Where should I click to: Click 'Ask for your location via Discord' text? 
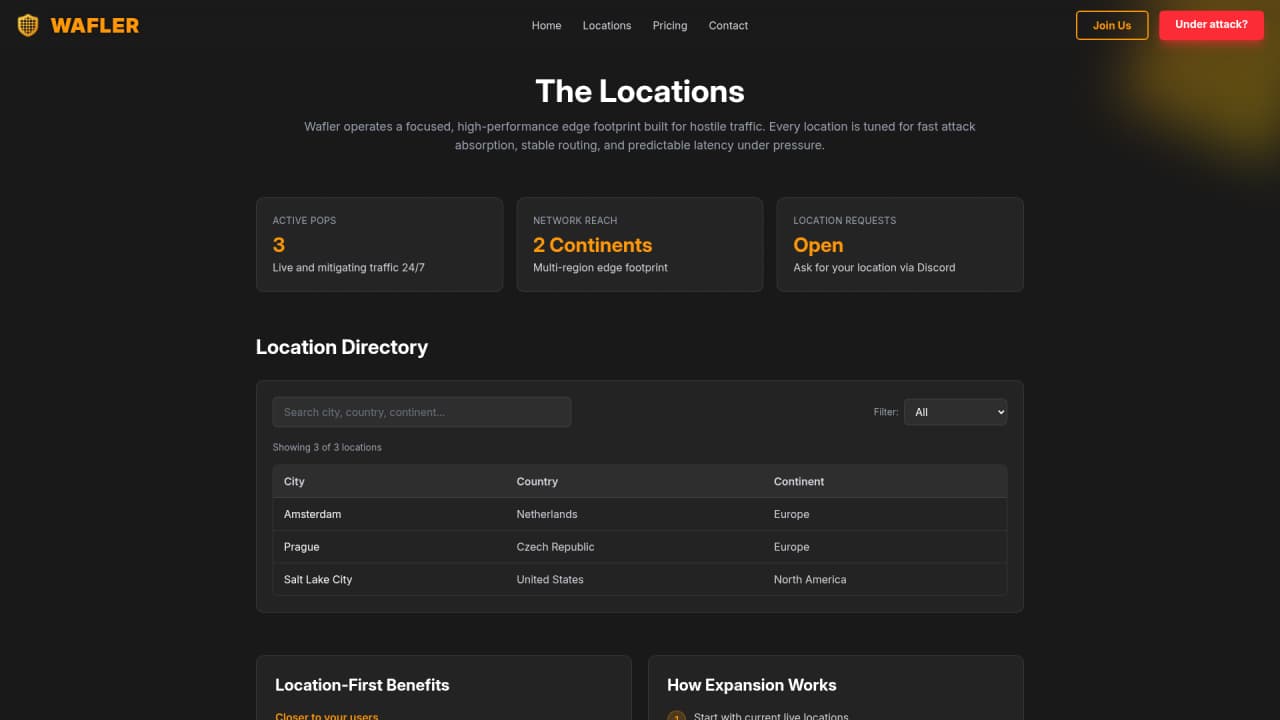(874, 268)
